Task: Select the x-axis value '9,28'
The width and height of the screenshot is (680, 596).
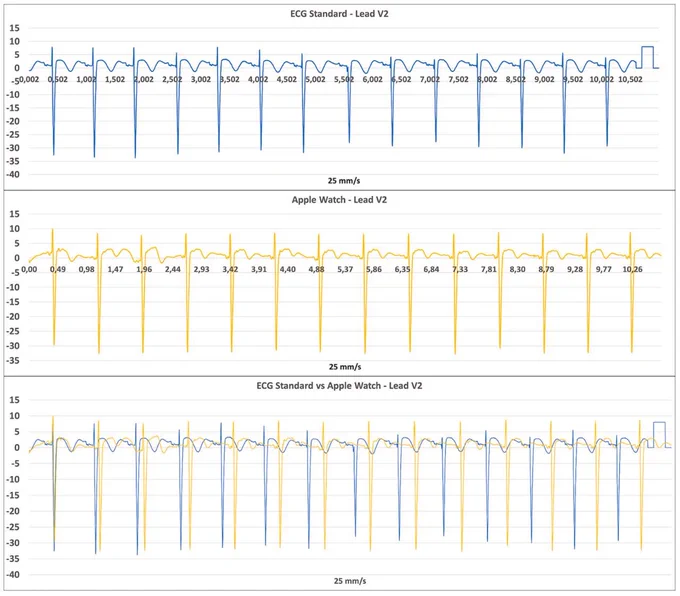Action: [575, 269]
